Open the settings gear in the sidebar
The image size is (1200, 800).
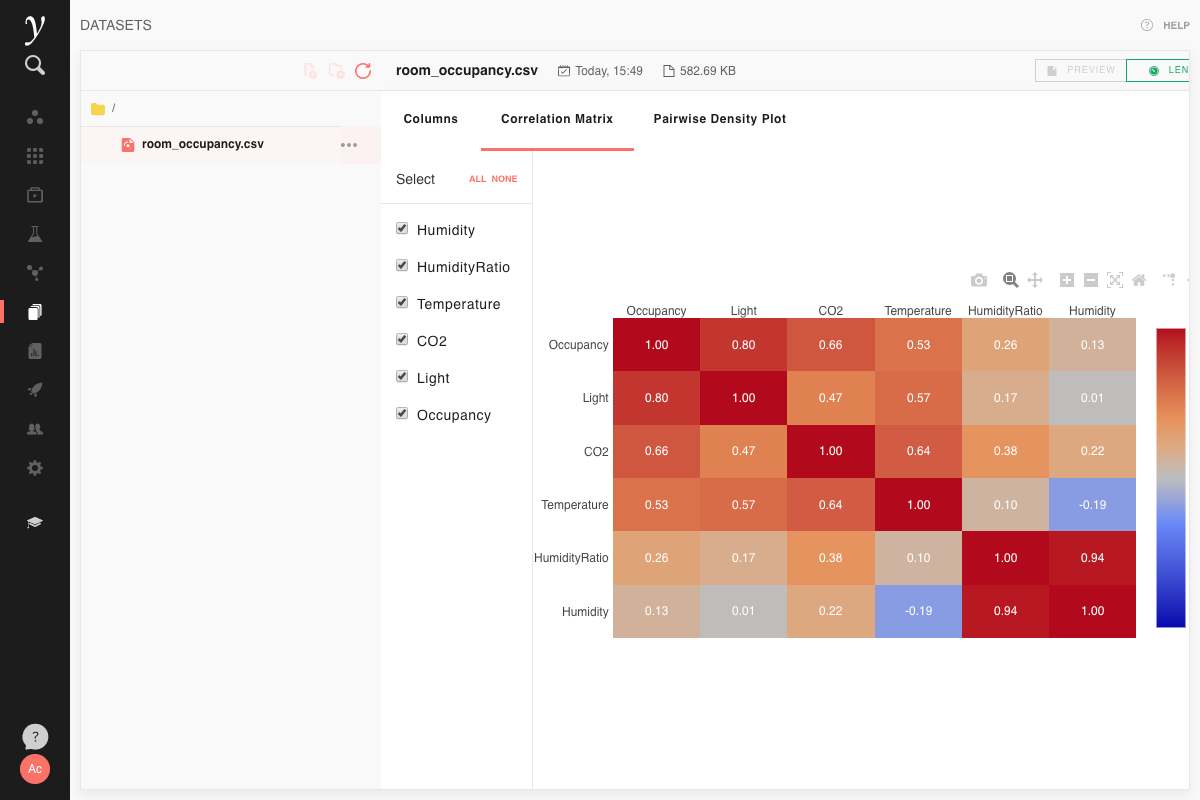[x=35, y=468]
